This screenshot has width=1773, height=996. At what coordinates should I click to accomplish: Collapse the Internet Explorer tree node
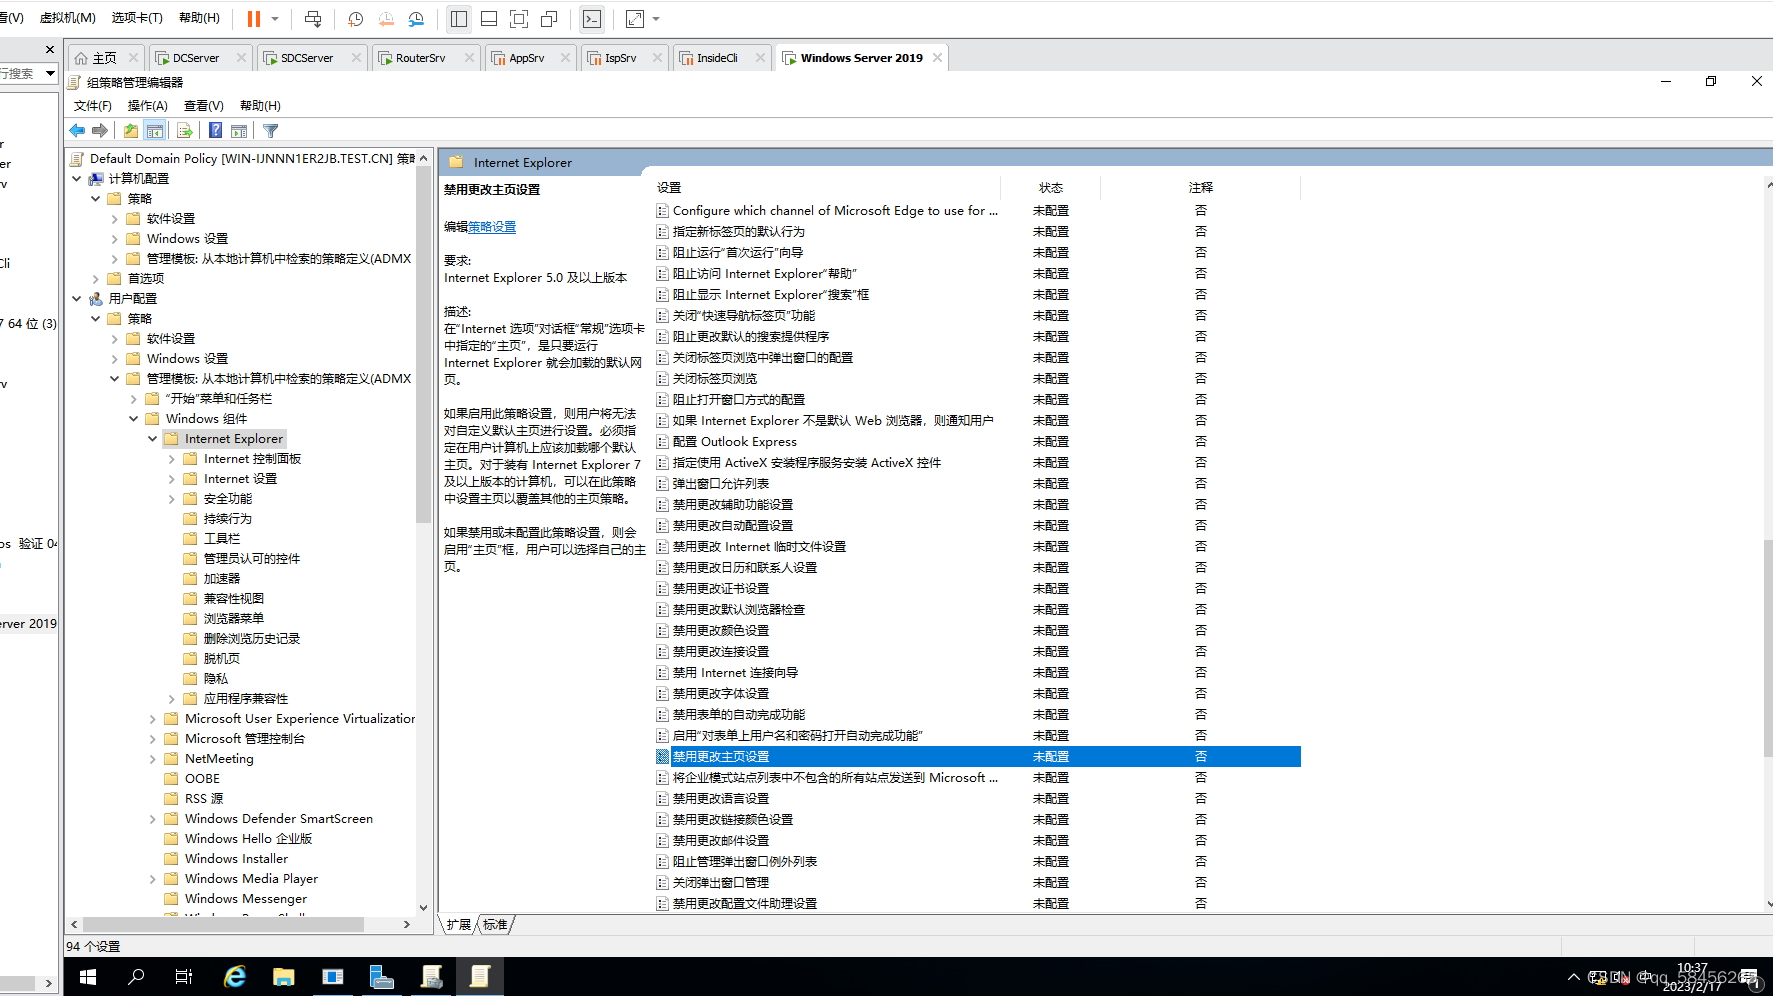click(x=152, y=438)
